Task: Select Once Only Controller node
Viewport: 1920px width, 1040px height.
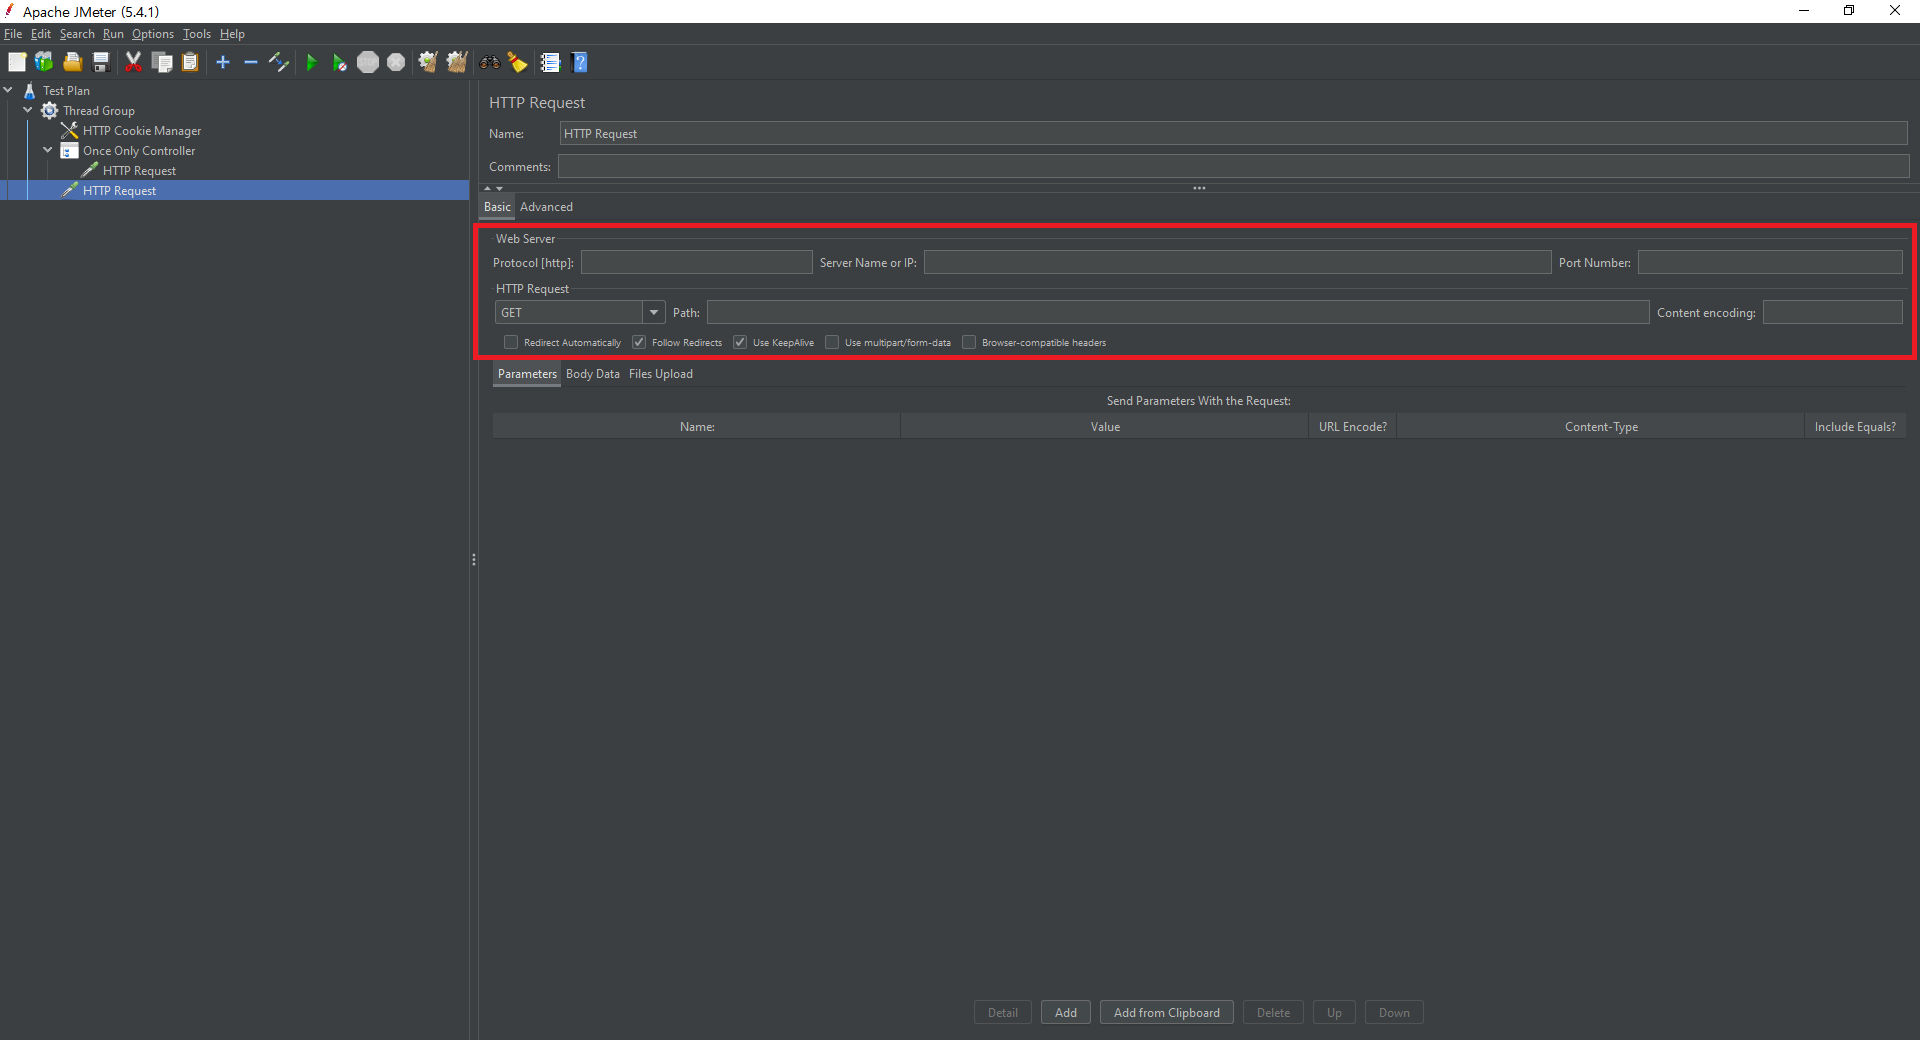Action: [139, 150]
